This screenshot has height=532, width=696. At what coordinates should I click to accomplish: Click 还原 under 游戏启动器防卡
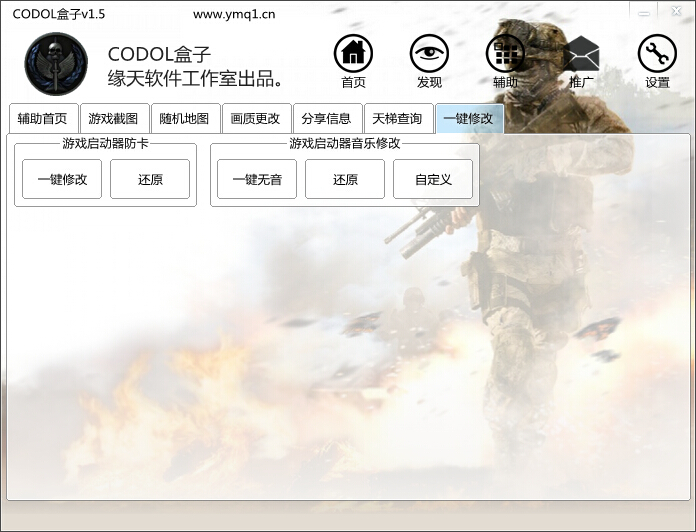150,180
